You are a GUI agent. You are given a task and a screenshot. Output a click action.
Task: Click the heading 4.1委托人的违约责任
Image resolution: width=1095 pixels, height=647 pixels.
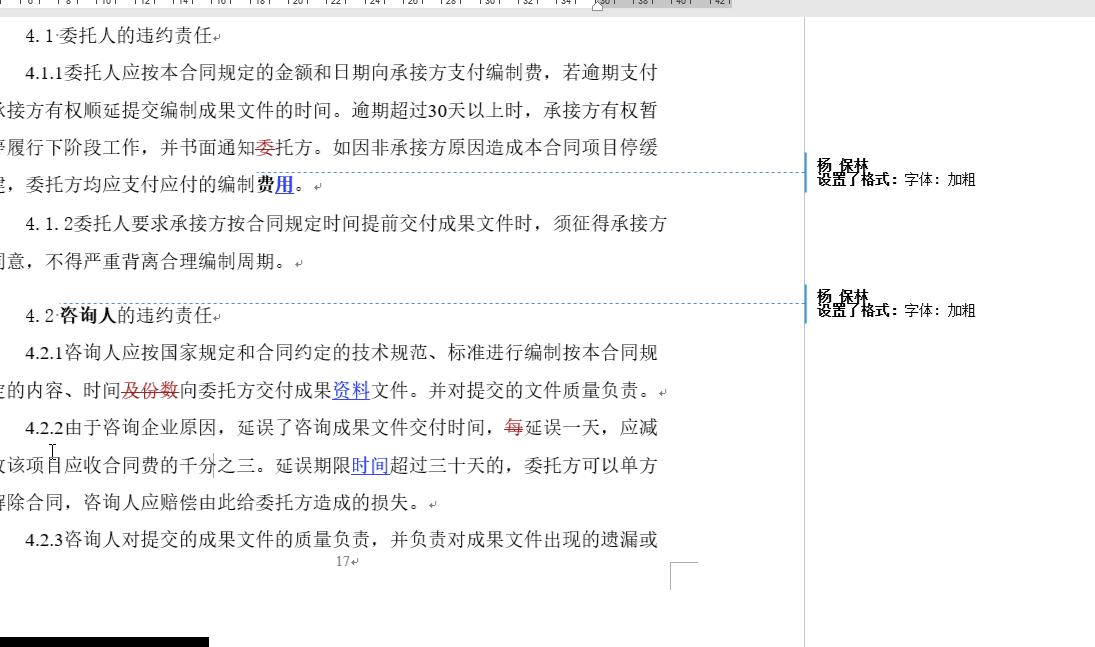click(x=118, y=33)
